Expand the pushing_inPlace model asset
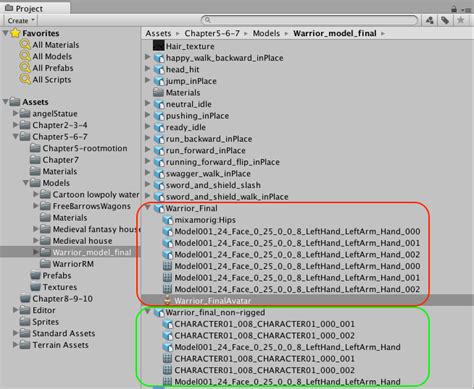474x389 pixels. pos(147,115)
